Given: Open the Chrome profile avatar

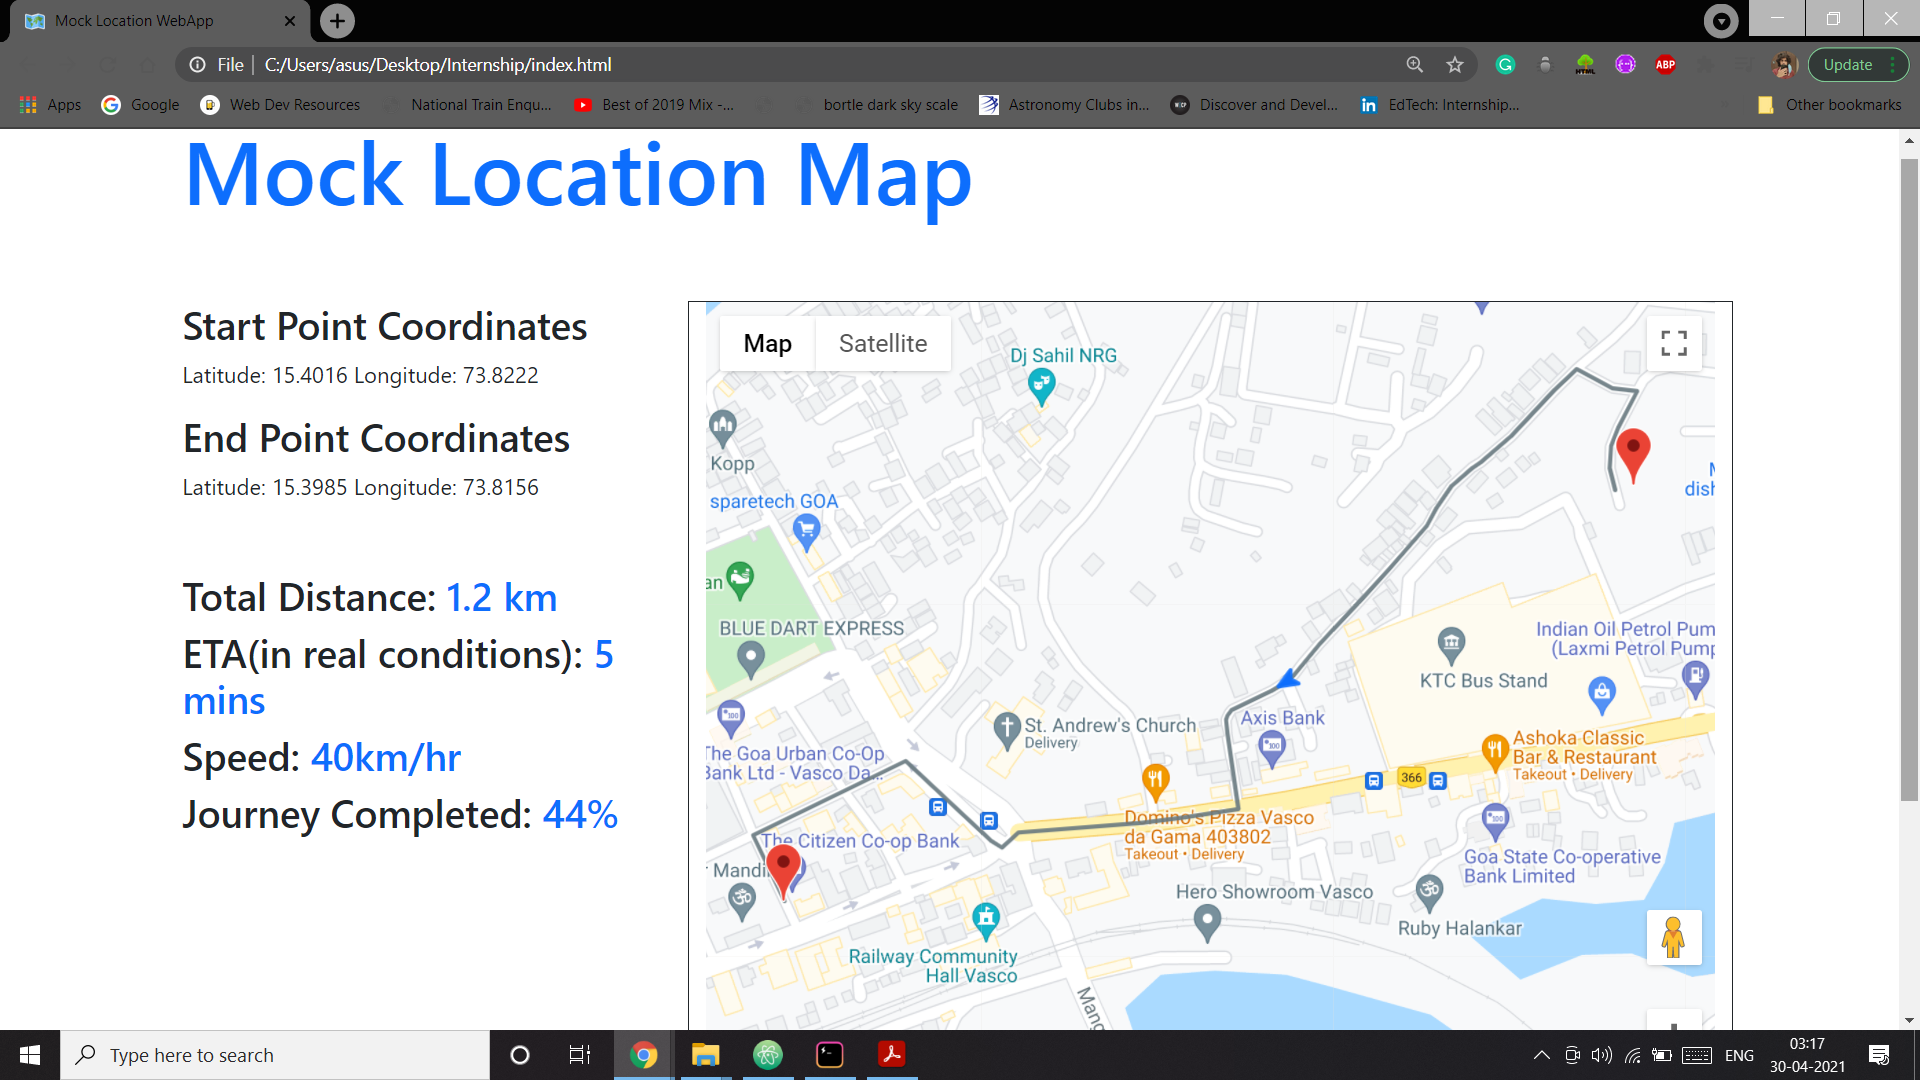Looking at the screenshot, I should pos(1786,64).
